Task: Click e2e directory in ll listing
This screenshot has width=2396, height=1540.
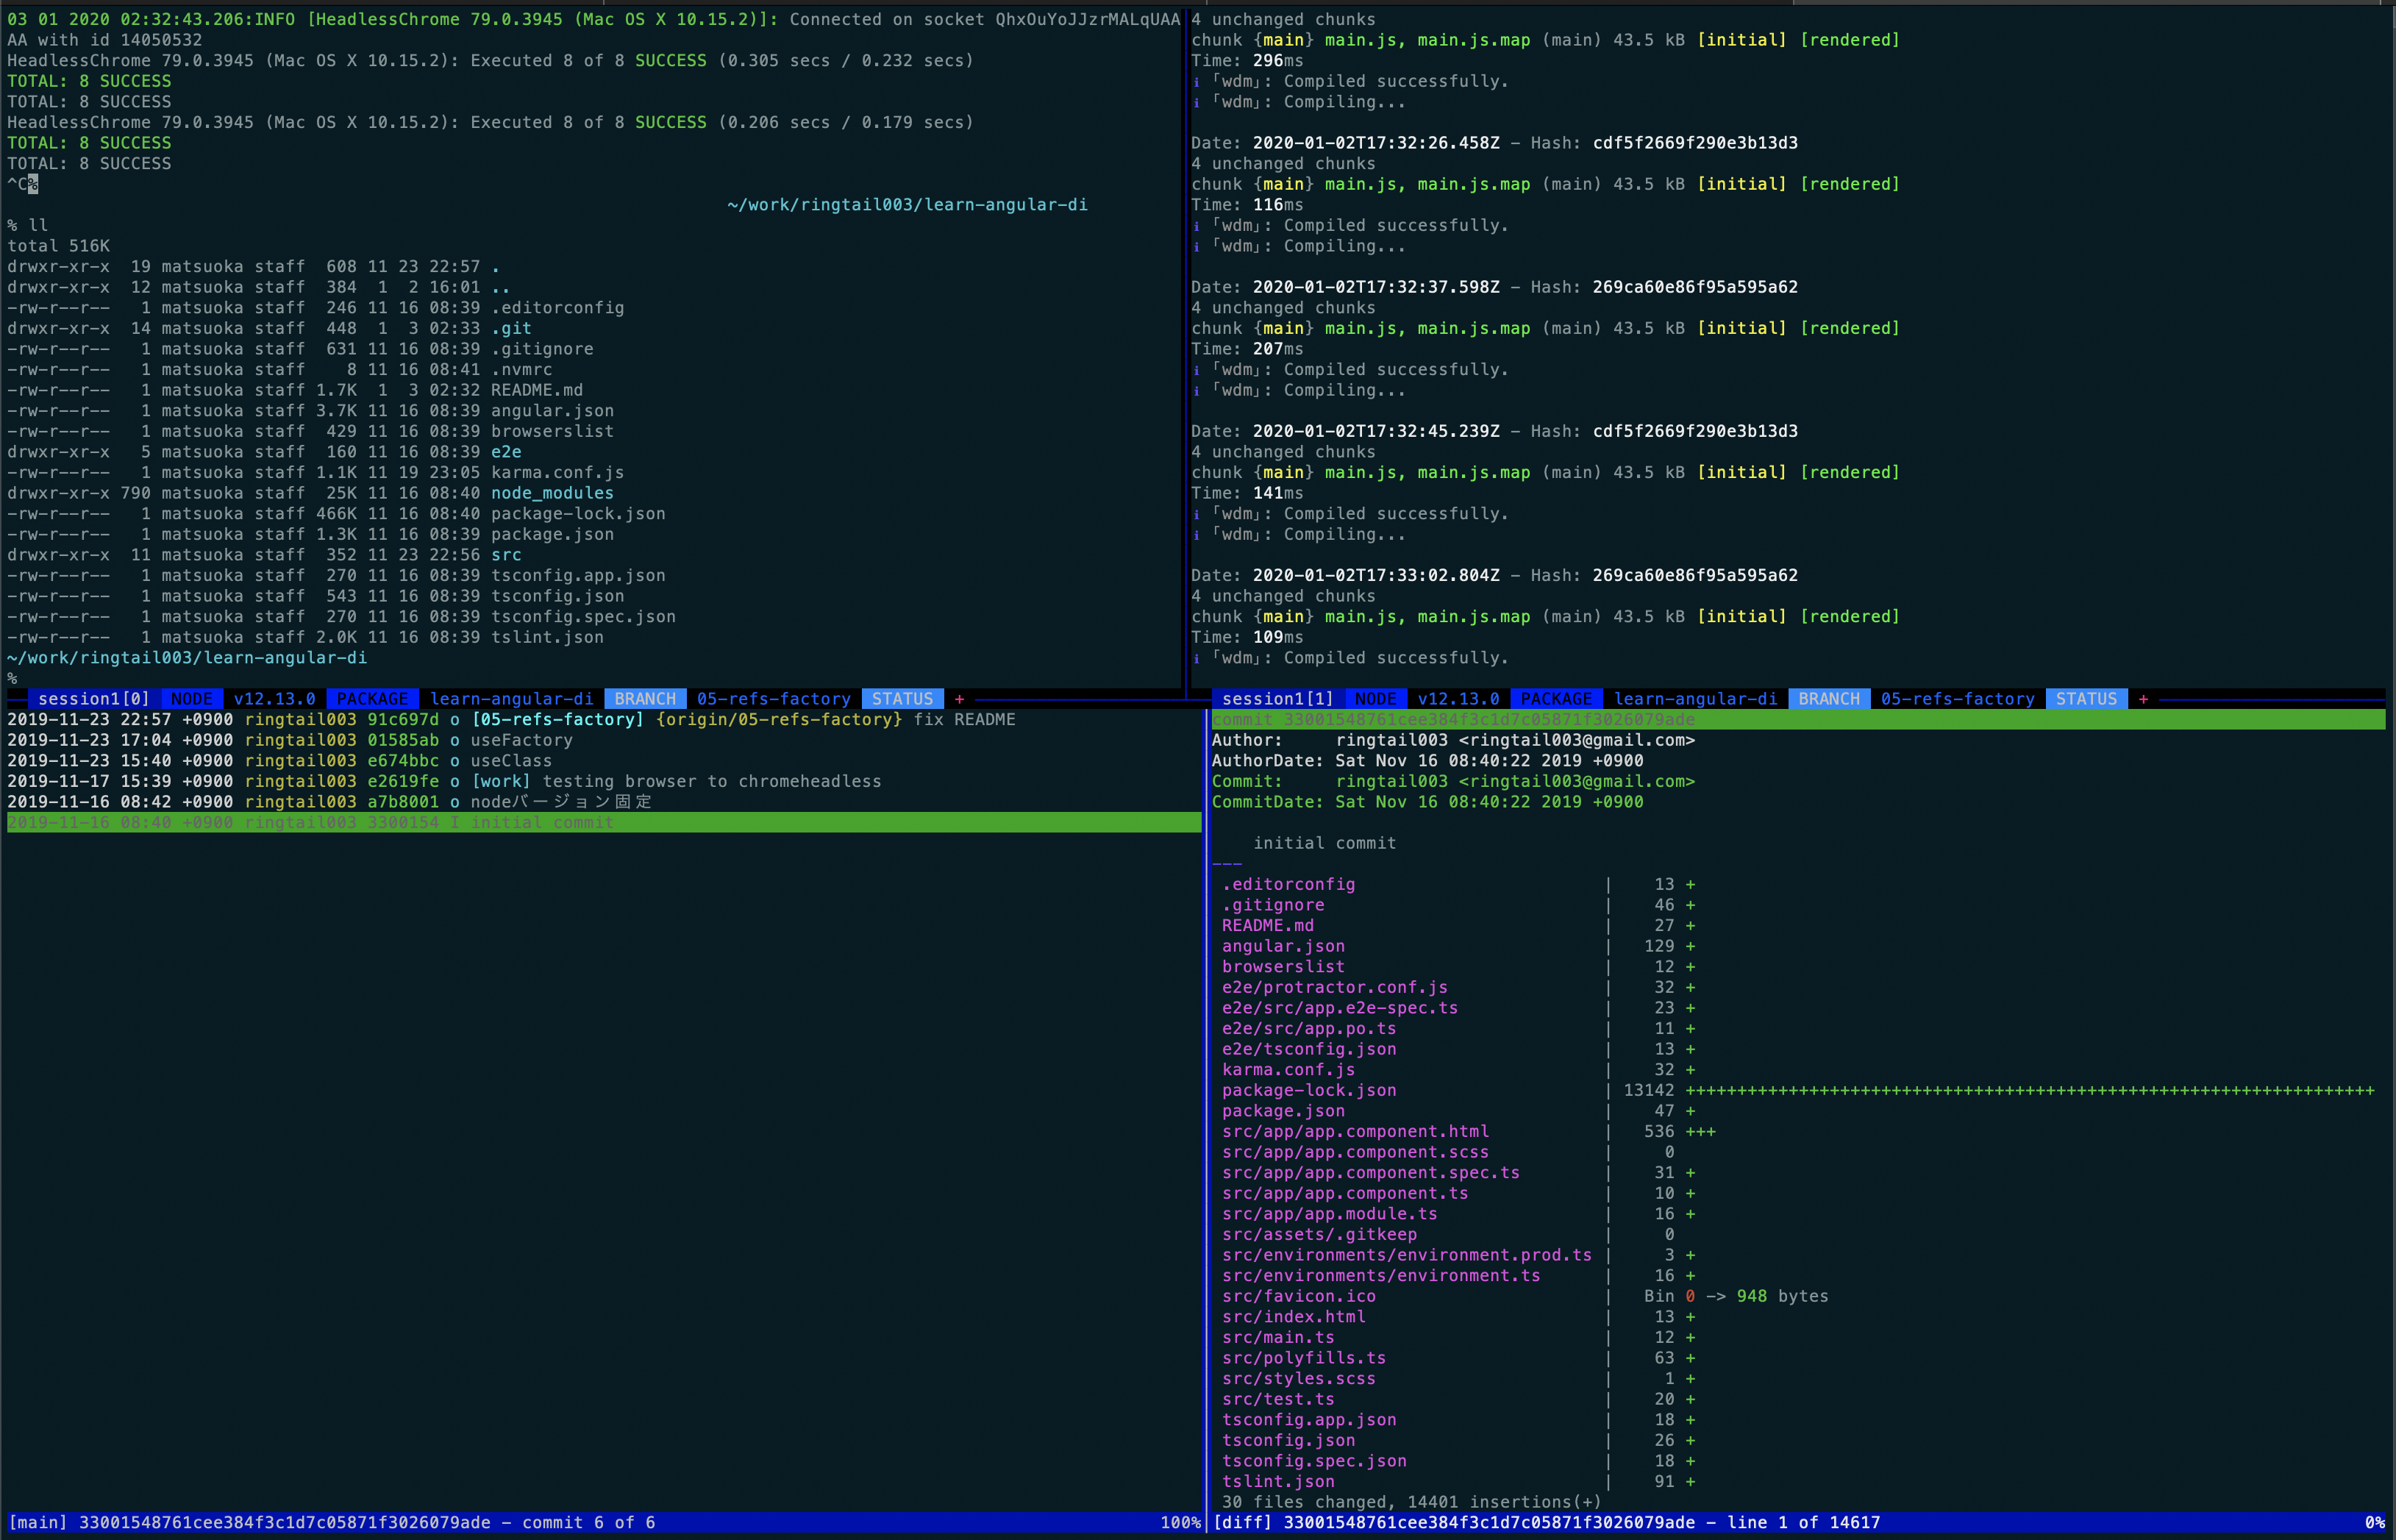Action: pyautogui.click(x=506, y=452)
